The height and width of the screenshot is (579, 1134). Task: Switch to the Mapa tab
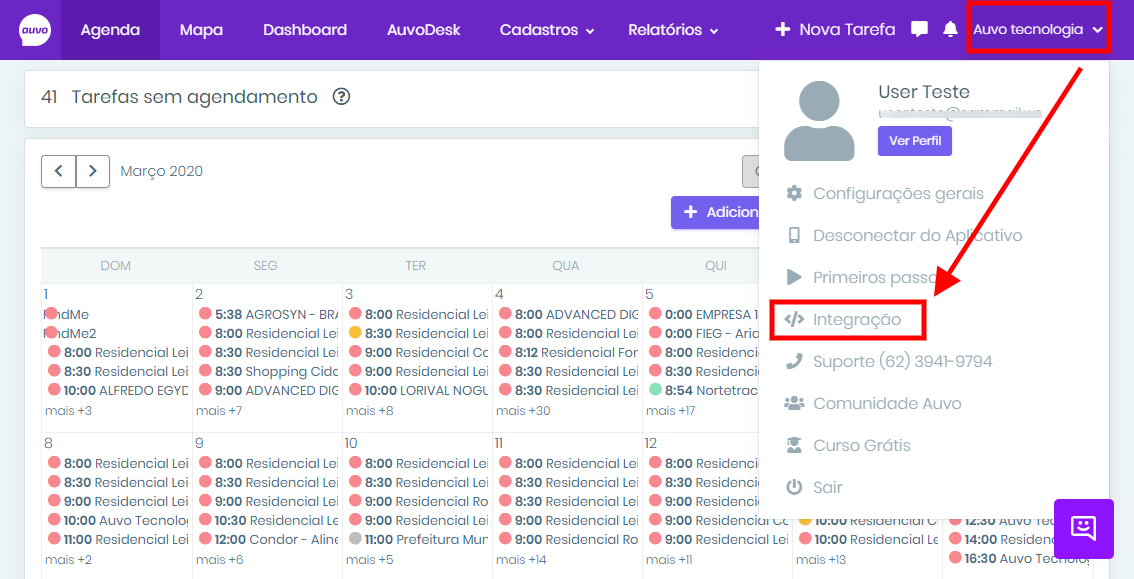click(201, 30)
